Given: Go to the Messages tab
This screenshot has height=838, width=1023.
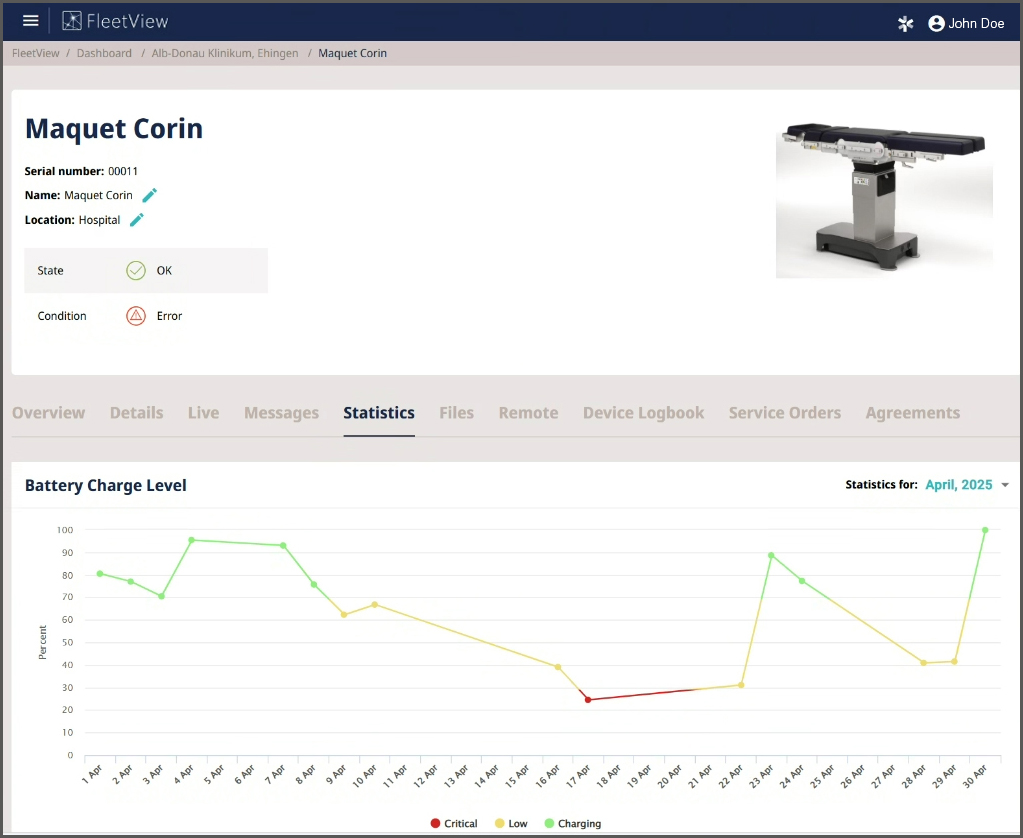Looking at the screenshot, I should [281, 413].
